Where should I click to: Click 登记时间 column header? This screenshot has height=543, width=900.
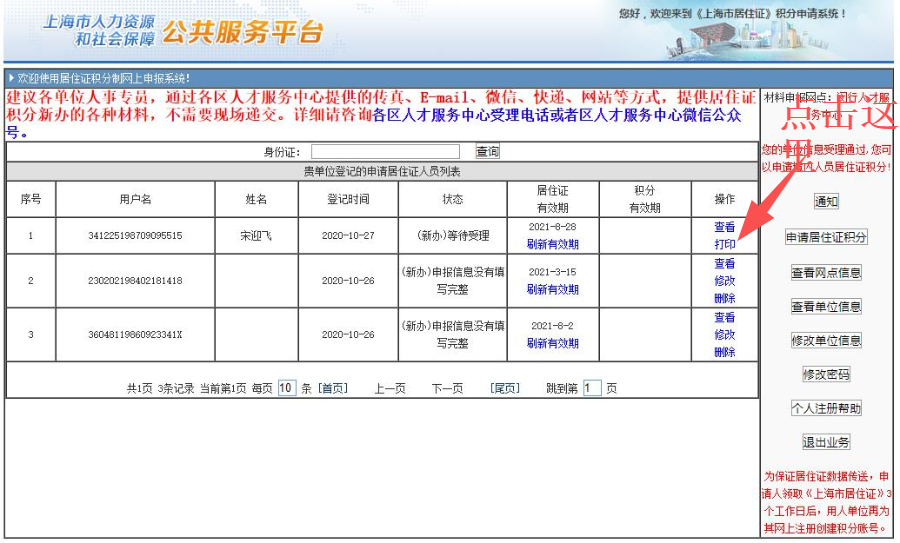[348, 199]
